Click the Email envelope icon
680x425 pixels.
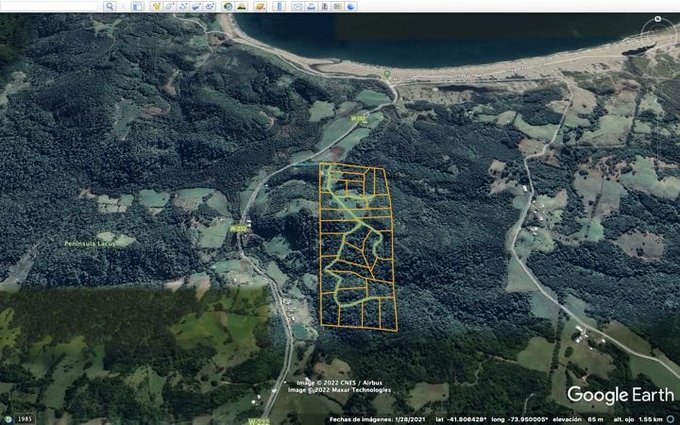(x=298, y=6)
